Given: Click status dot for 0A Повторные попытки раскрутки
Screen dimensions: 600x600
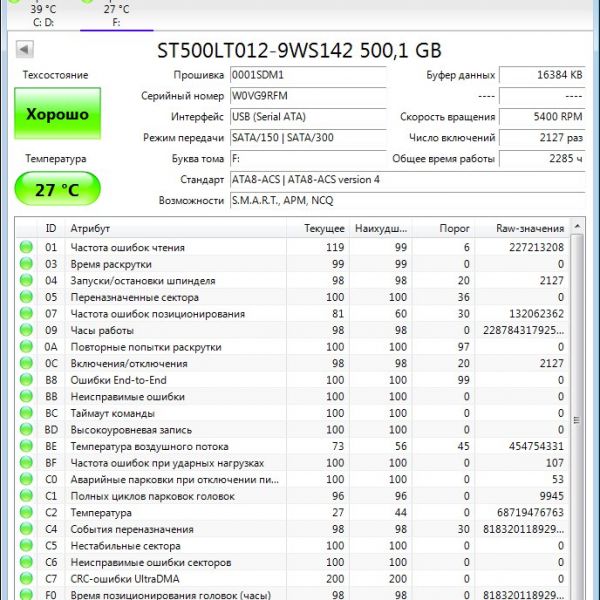Looking at the screenshot, I should (26, 346).
